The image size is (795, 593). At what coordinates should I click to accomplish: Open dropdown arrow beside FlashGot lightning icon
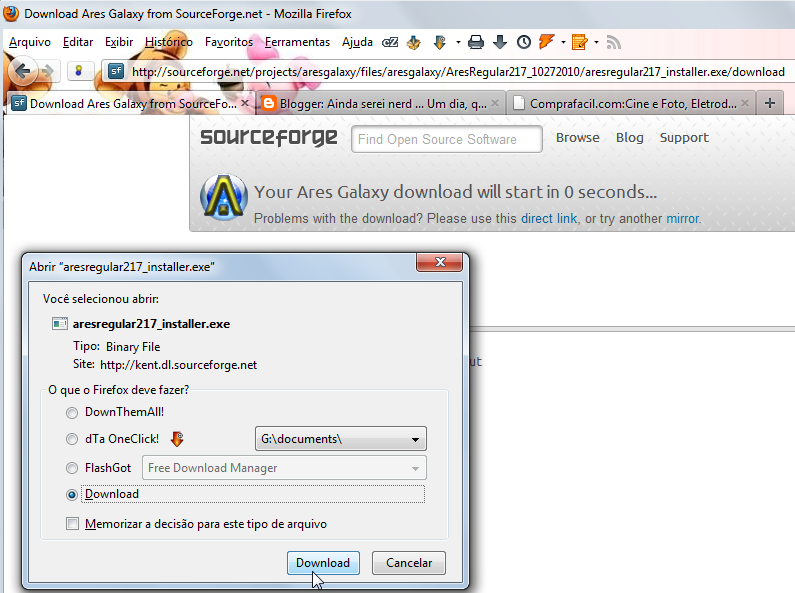(x=563, y=43)
